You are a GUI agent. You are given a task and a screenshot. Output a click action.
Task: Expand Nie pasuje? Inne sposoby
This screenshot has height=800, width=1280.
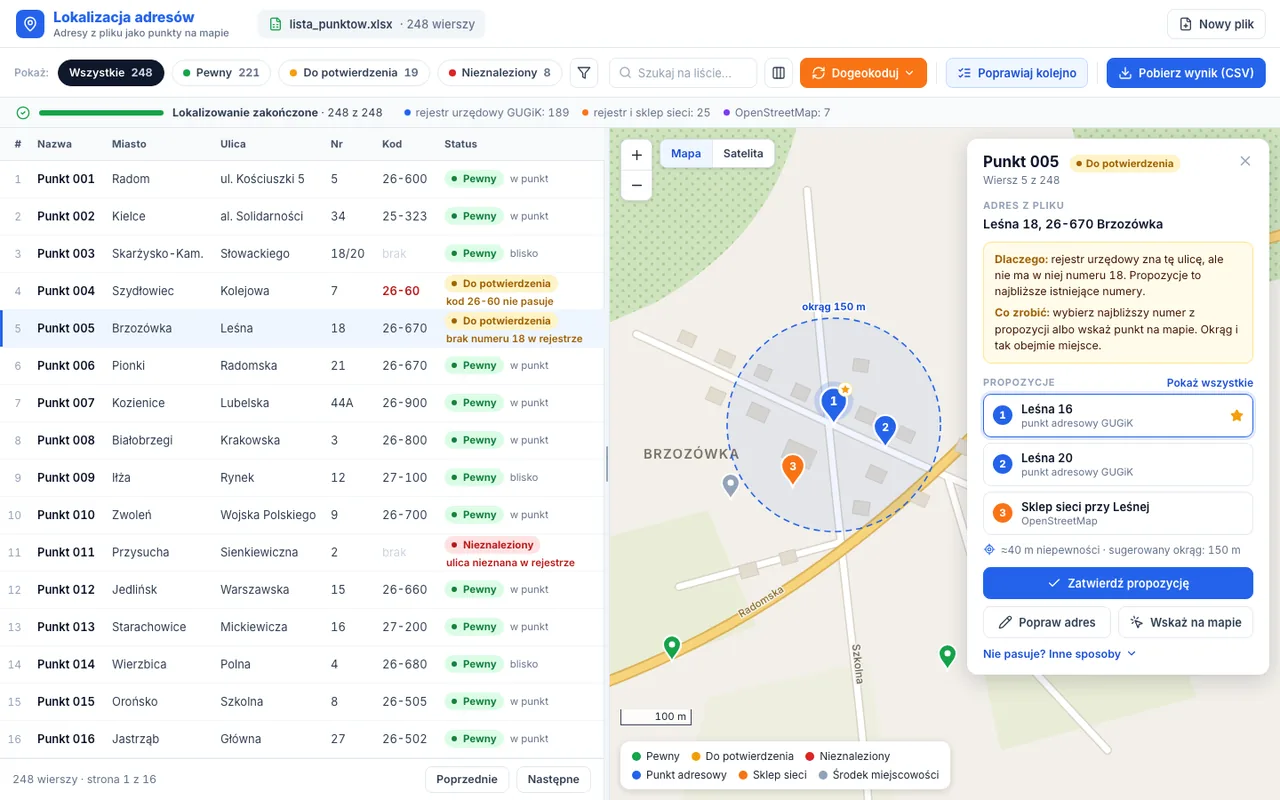(1060, 654)
